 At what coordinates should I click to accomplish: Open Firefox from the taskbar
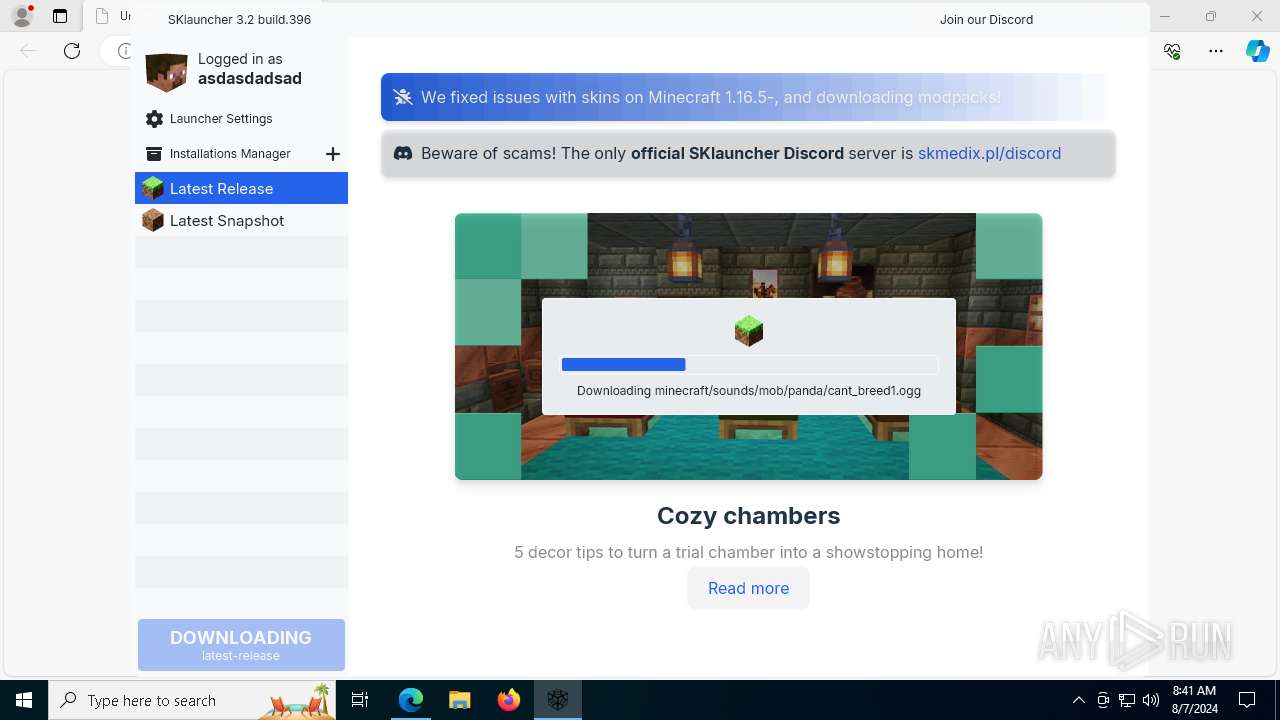(x=509, y=701)
